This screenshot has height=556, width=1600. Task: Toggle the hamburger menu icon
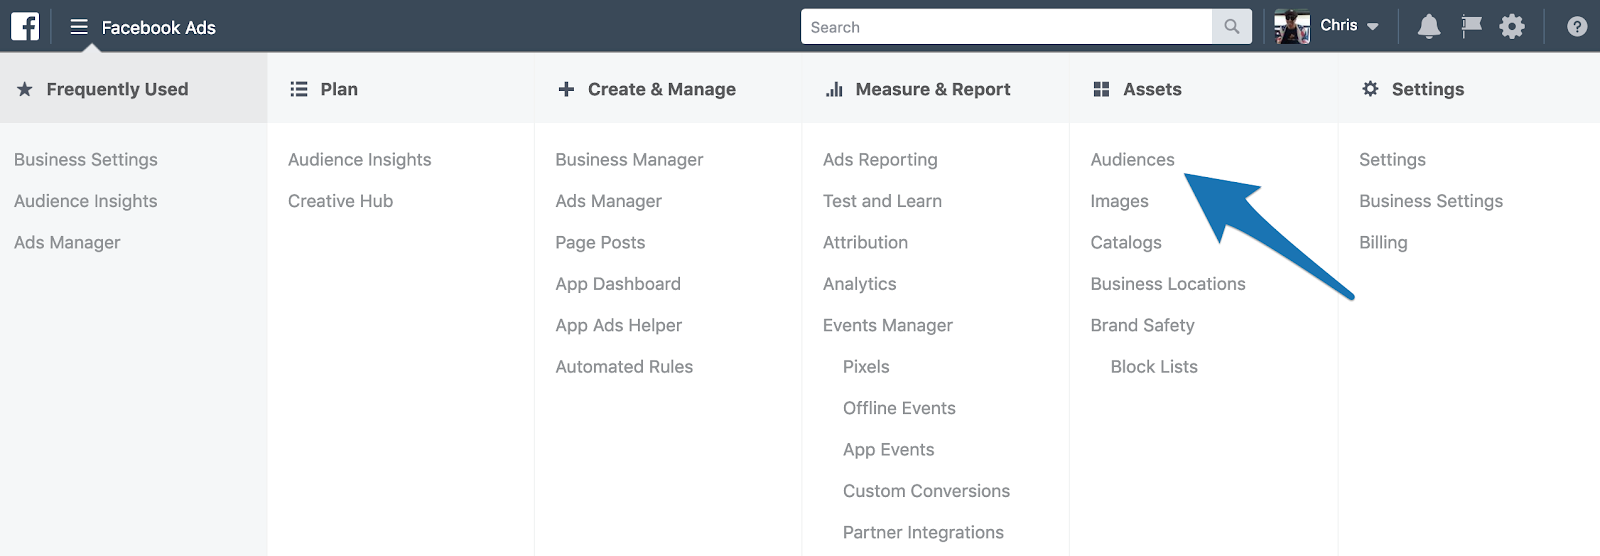coord(79,27)
